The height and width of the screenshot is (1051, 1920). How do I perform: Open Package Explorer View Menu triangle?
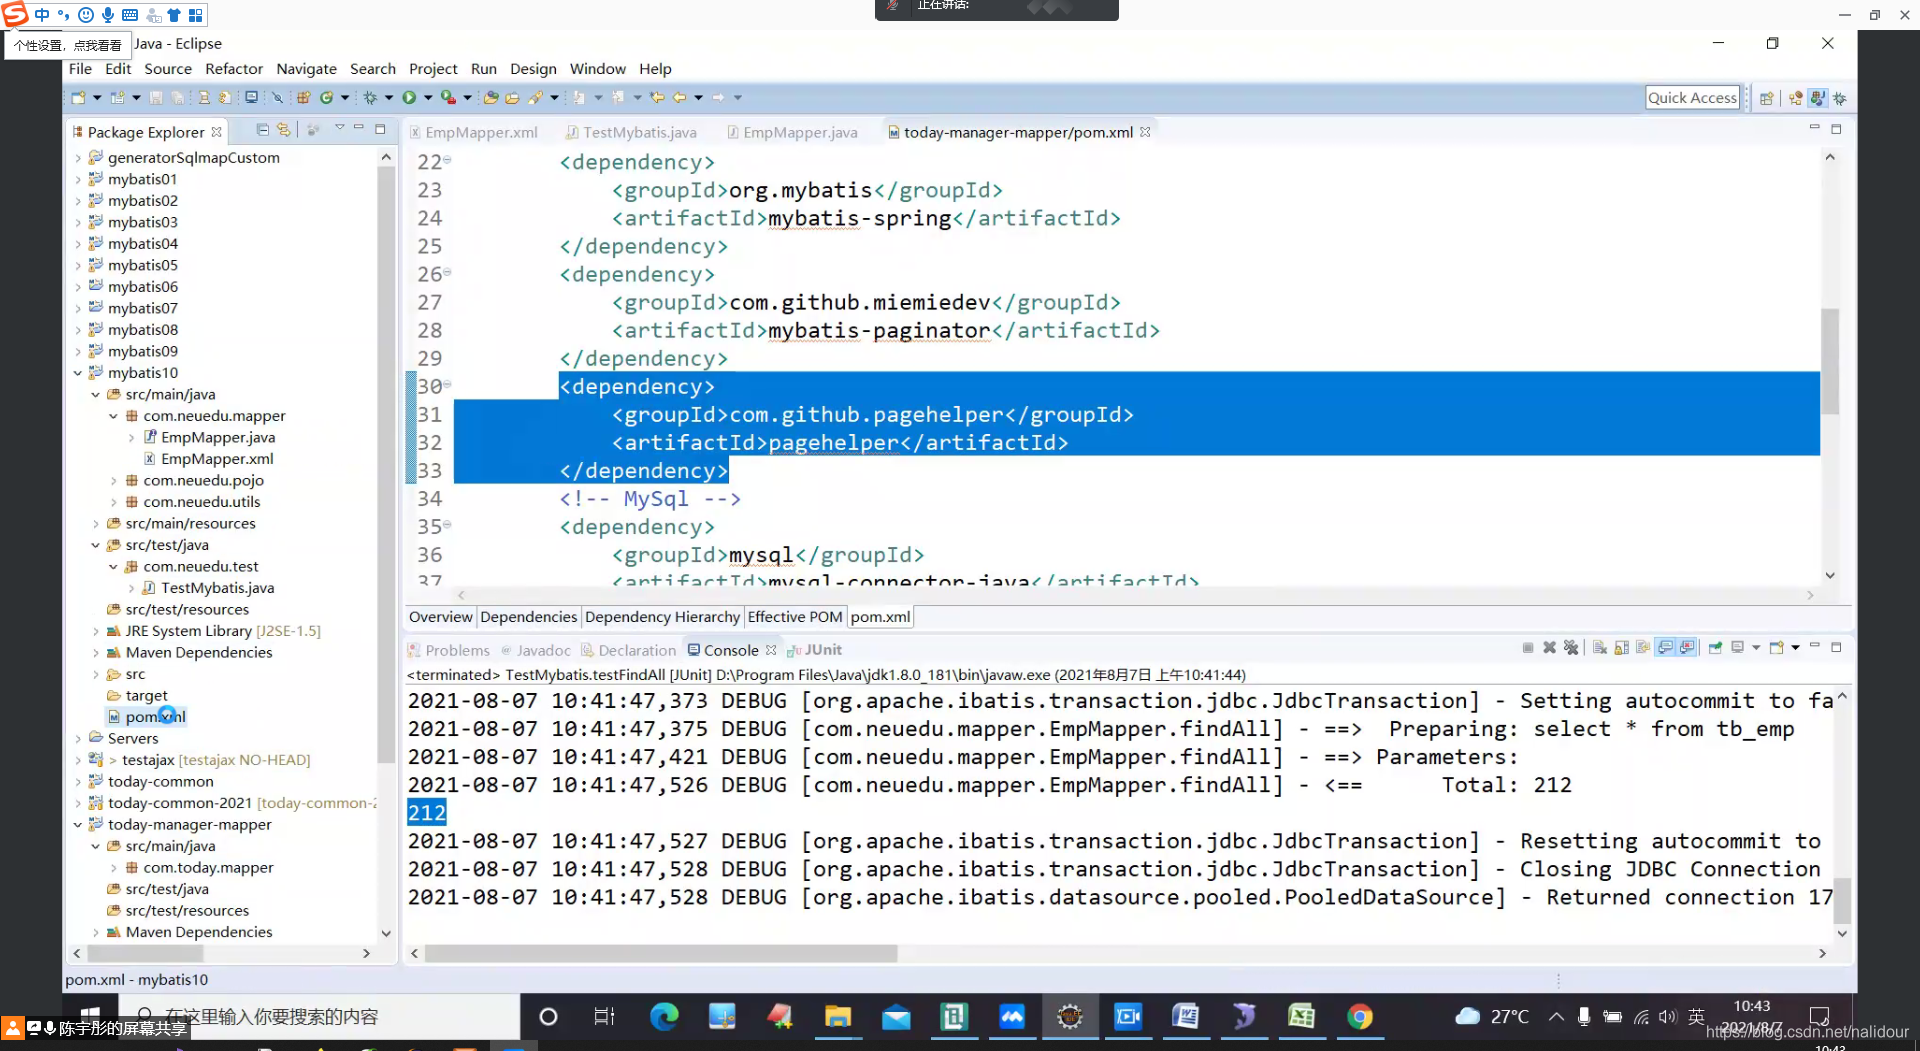coord(339,128)
